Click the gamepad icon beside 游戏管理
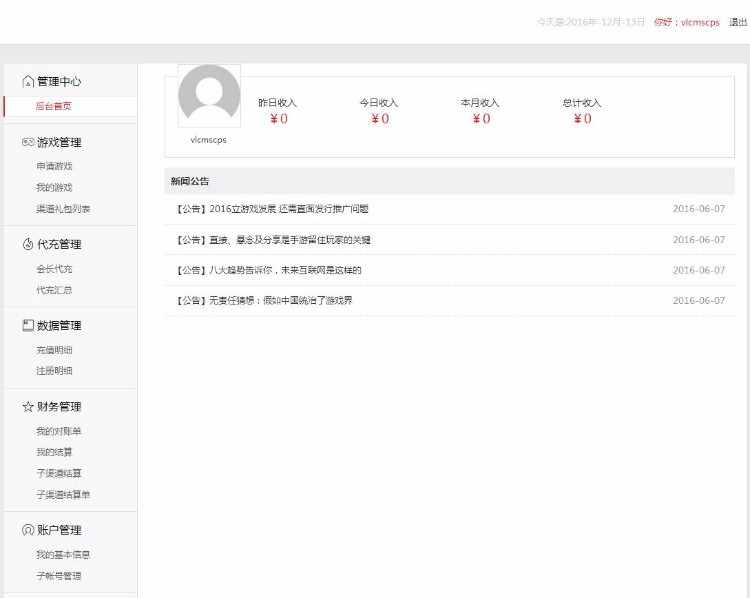The width and height of the screenshot is (750, 598). pyautogui.click(x=28, y=142)
